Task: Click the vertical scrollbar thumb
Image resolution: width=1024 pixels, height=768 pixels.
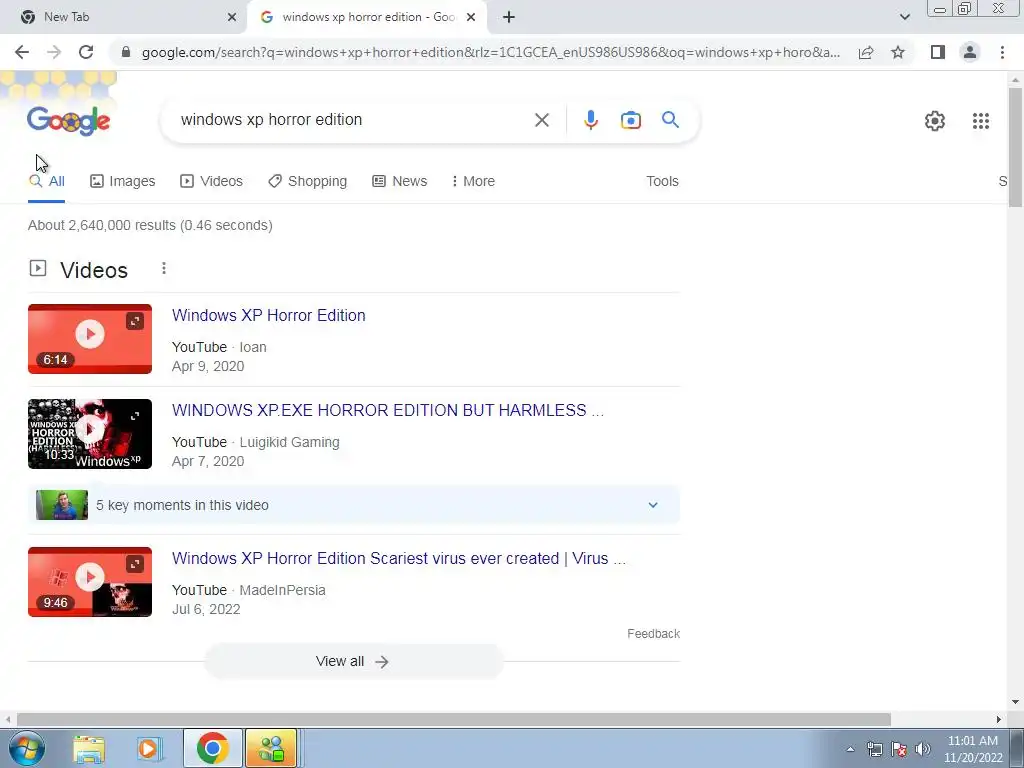Action: (1015, 147)
